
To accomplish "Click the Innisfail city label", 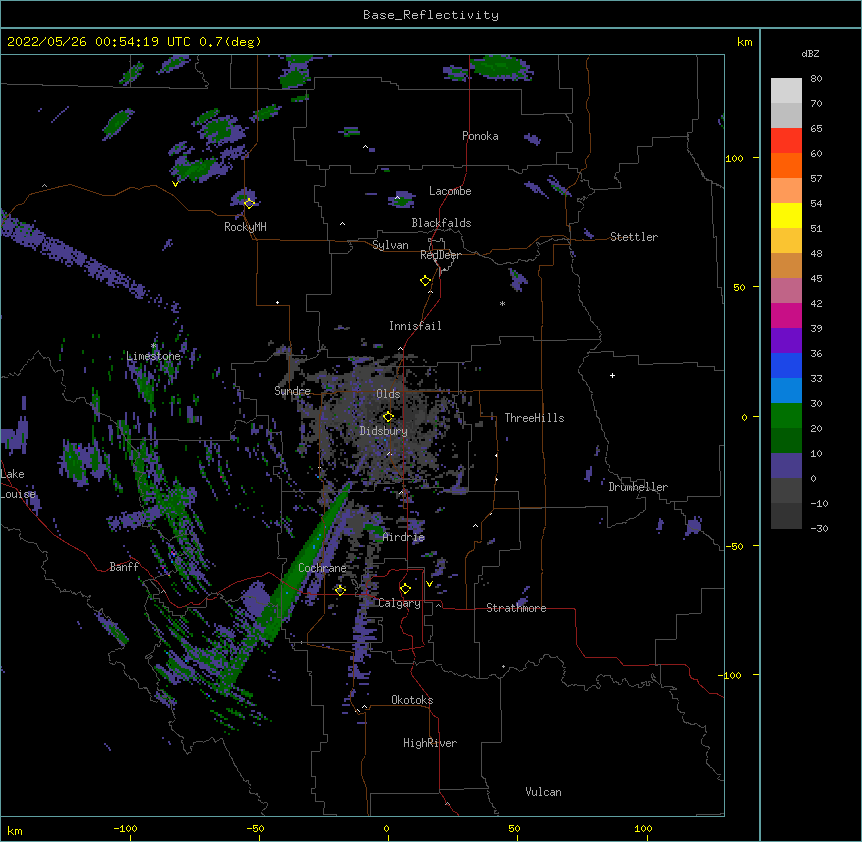I will click(x=415, y=326).
